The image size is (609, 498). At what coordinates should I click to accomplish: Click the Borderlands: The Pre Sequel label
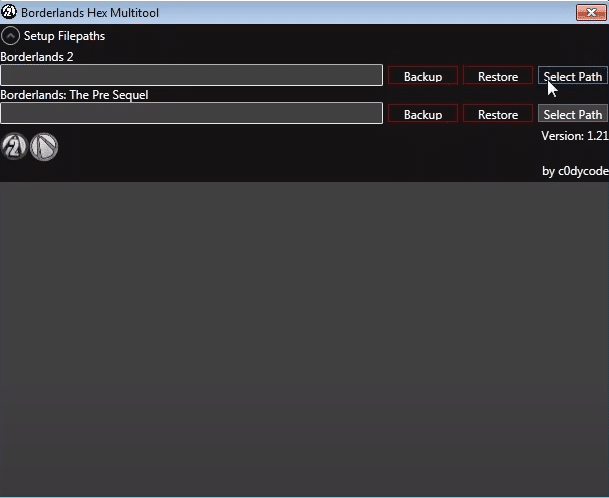[74, 95]
